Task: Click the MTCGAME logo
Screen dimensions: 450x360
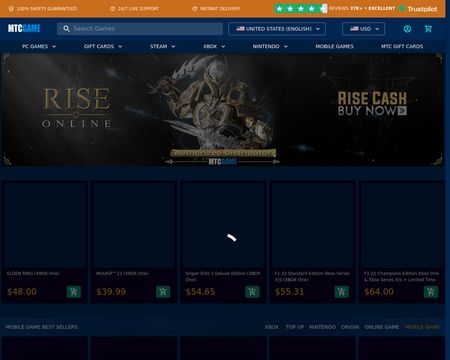Action: 24,28
